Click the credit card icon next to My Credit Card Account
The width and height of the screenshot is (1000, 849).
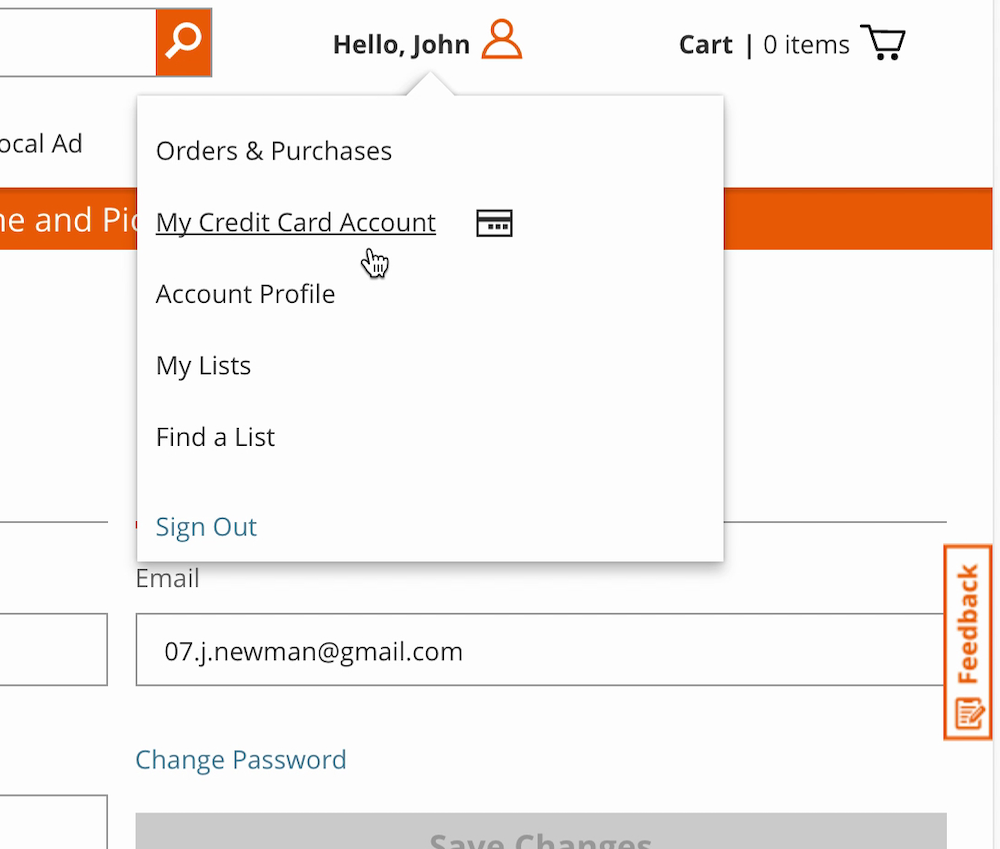pos(494,222)
